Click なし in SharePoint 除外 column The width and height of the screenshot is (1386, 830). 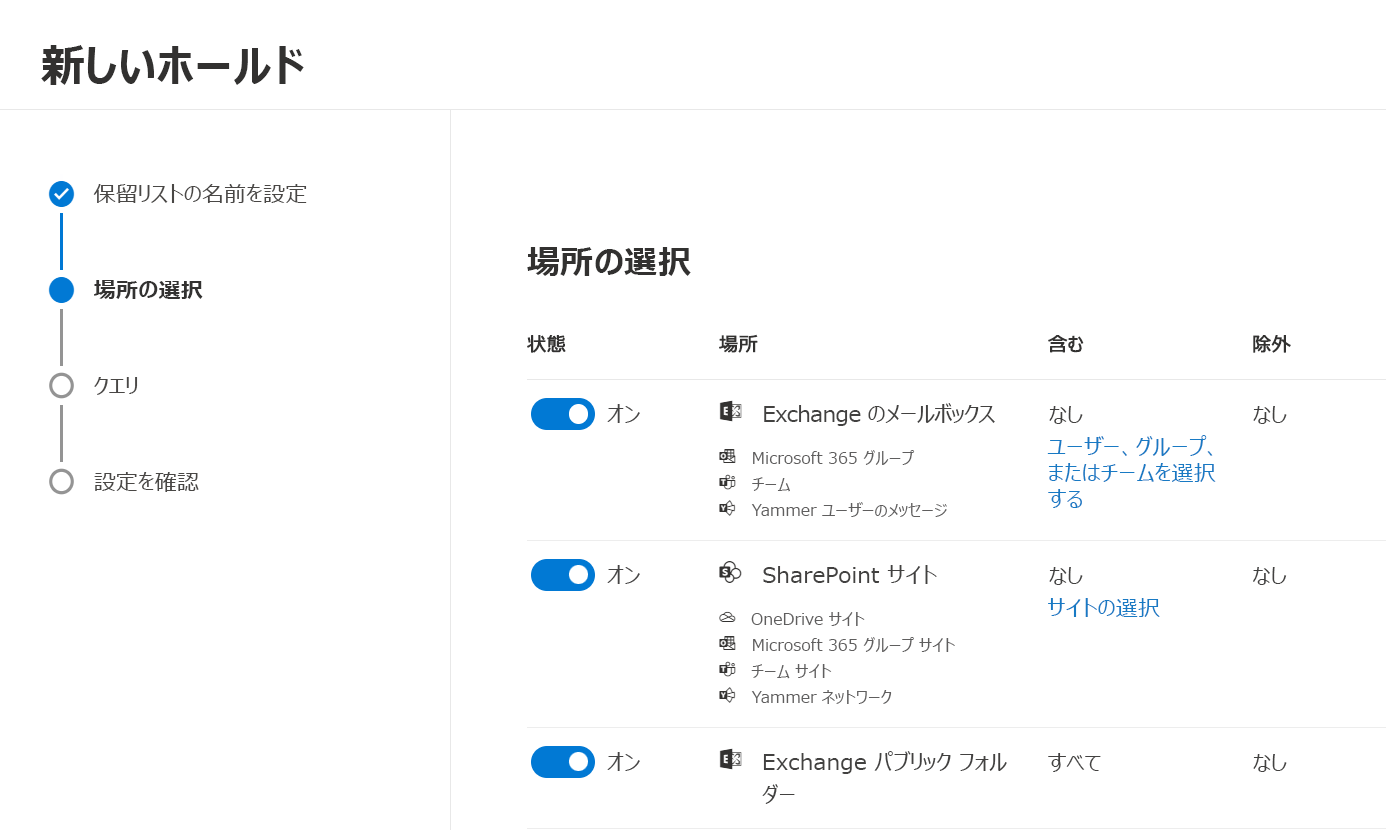coord(1270,575)
